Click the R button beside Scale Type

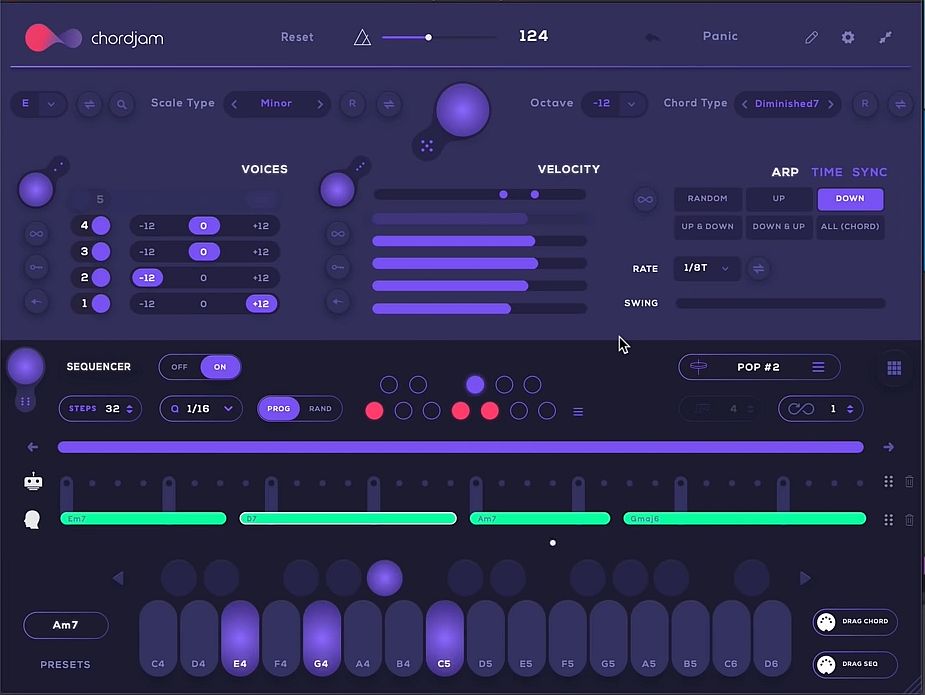[352, 104]
